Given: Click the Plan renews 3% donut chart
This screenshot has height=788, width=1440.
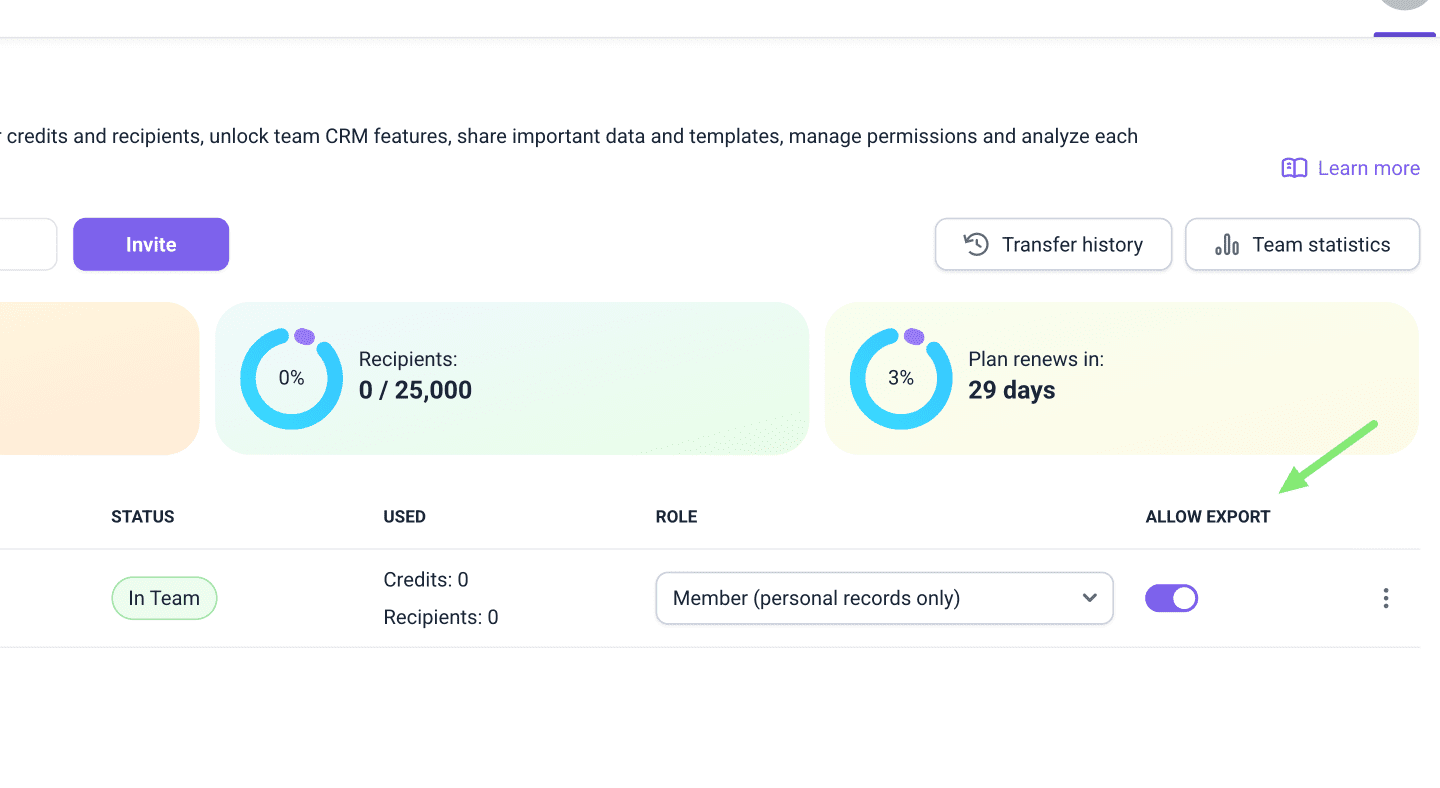Looking at the screenshot, I should click(900, 378).
